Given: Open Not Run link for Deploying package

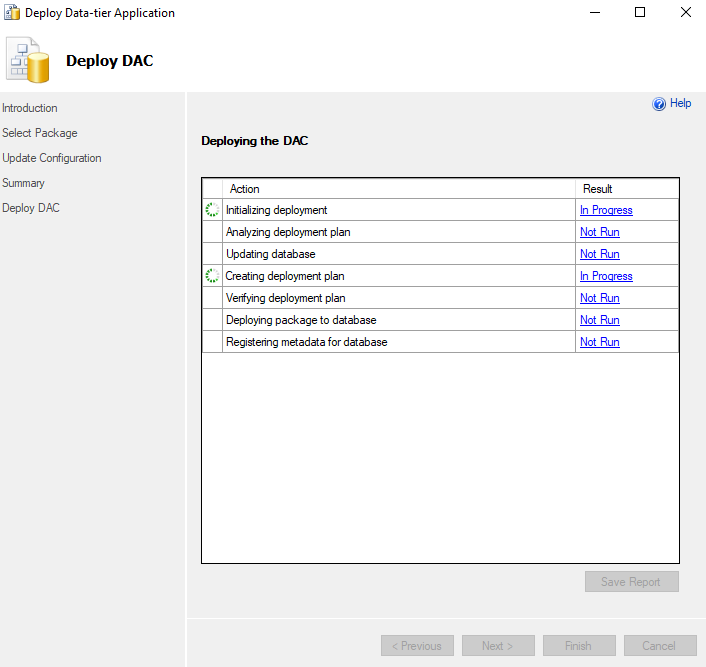Looking at the screenshot, I should pyautogui.click(x=599, y=320).
